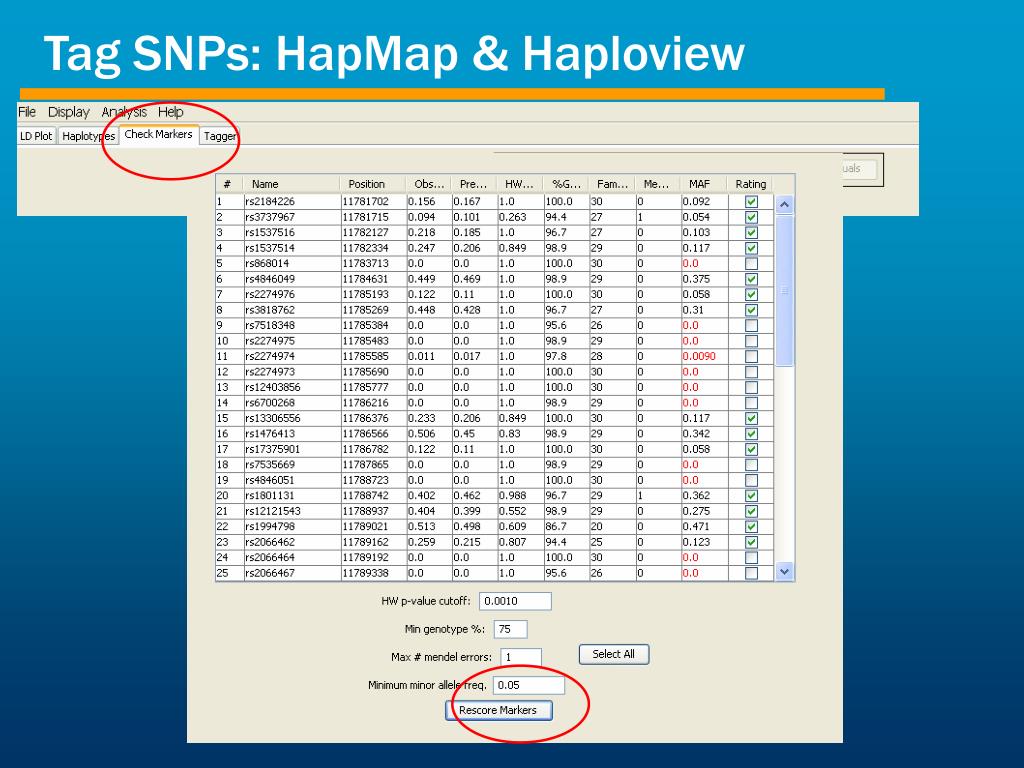
Task: Select marker name rs2274975
Action: pyautogui.click(x=270, y=341)
